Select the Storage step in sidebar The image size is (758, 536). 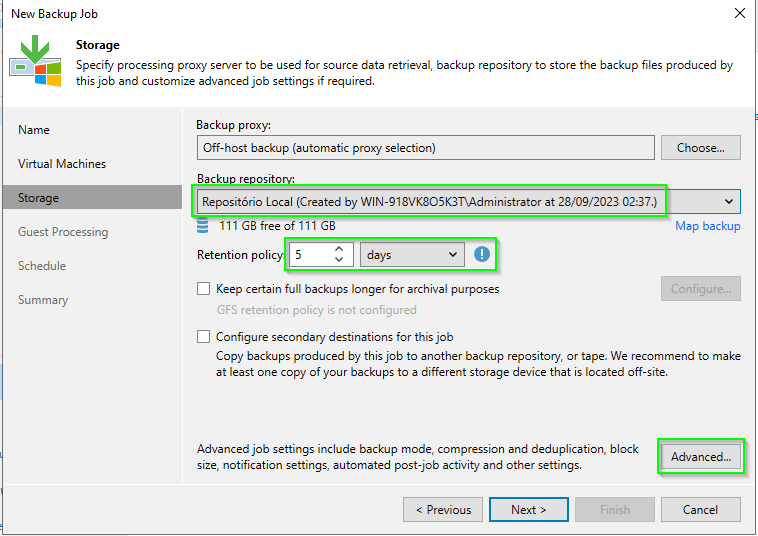(x=92, y=198)
